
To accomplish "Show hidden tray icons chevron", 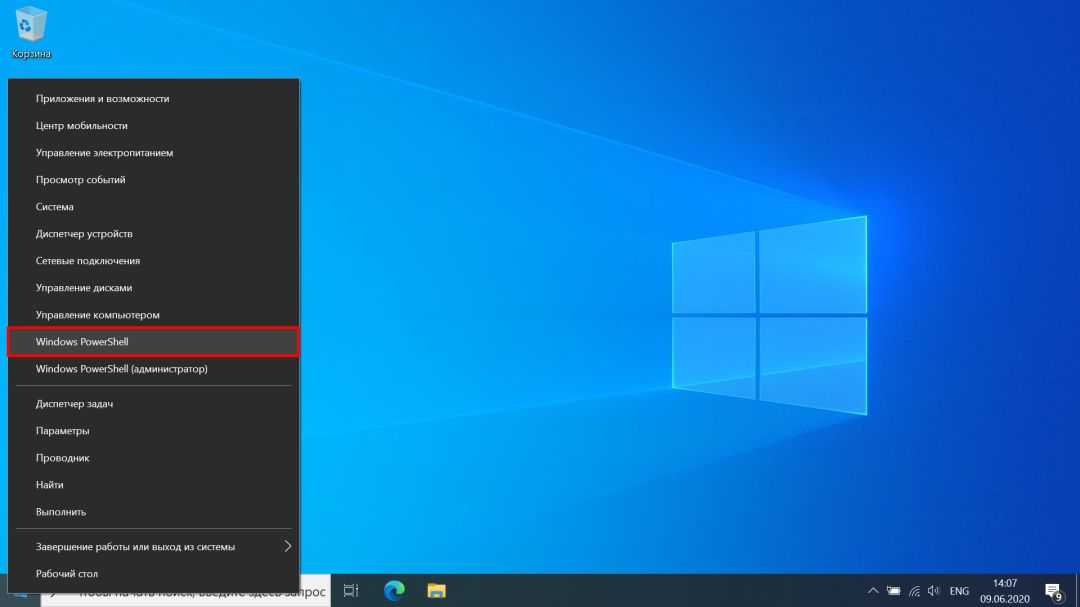I will click(872, 590).
